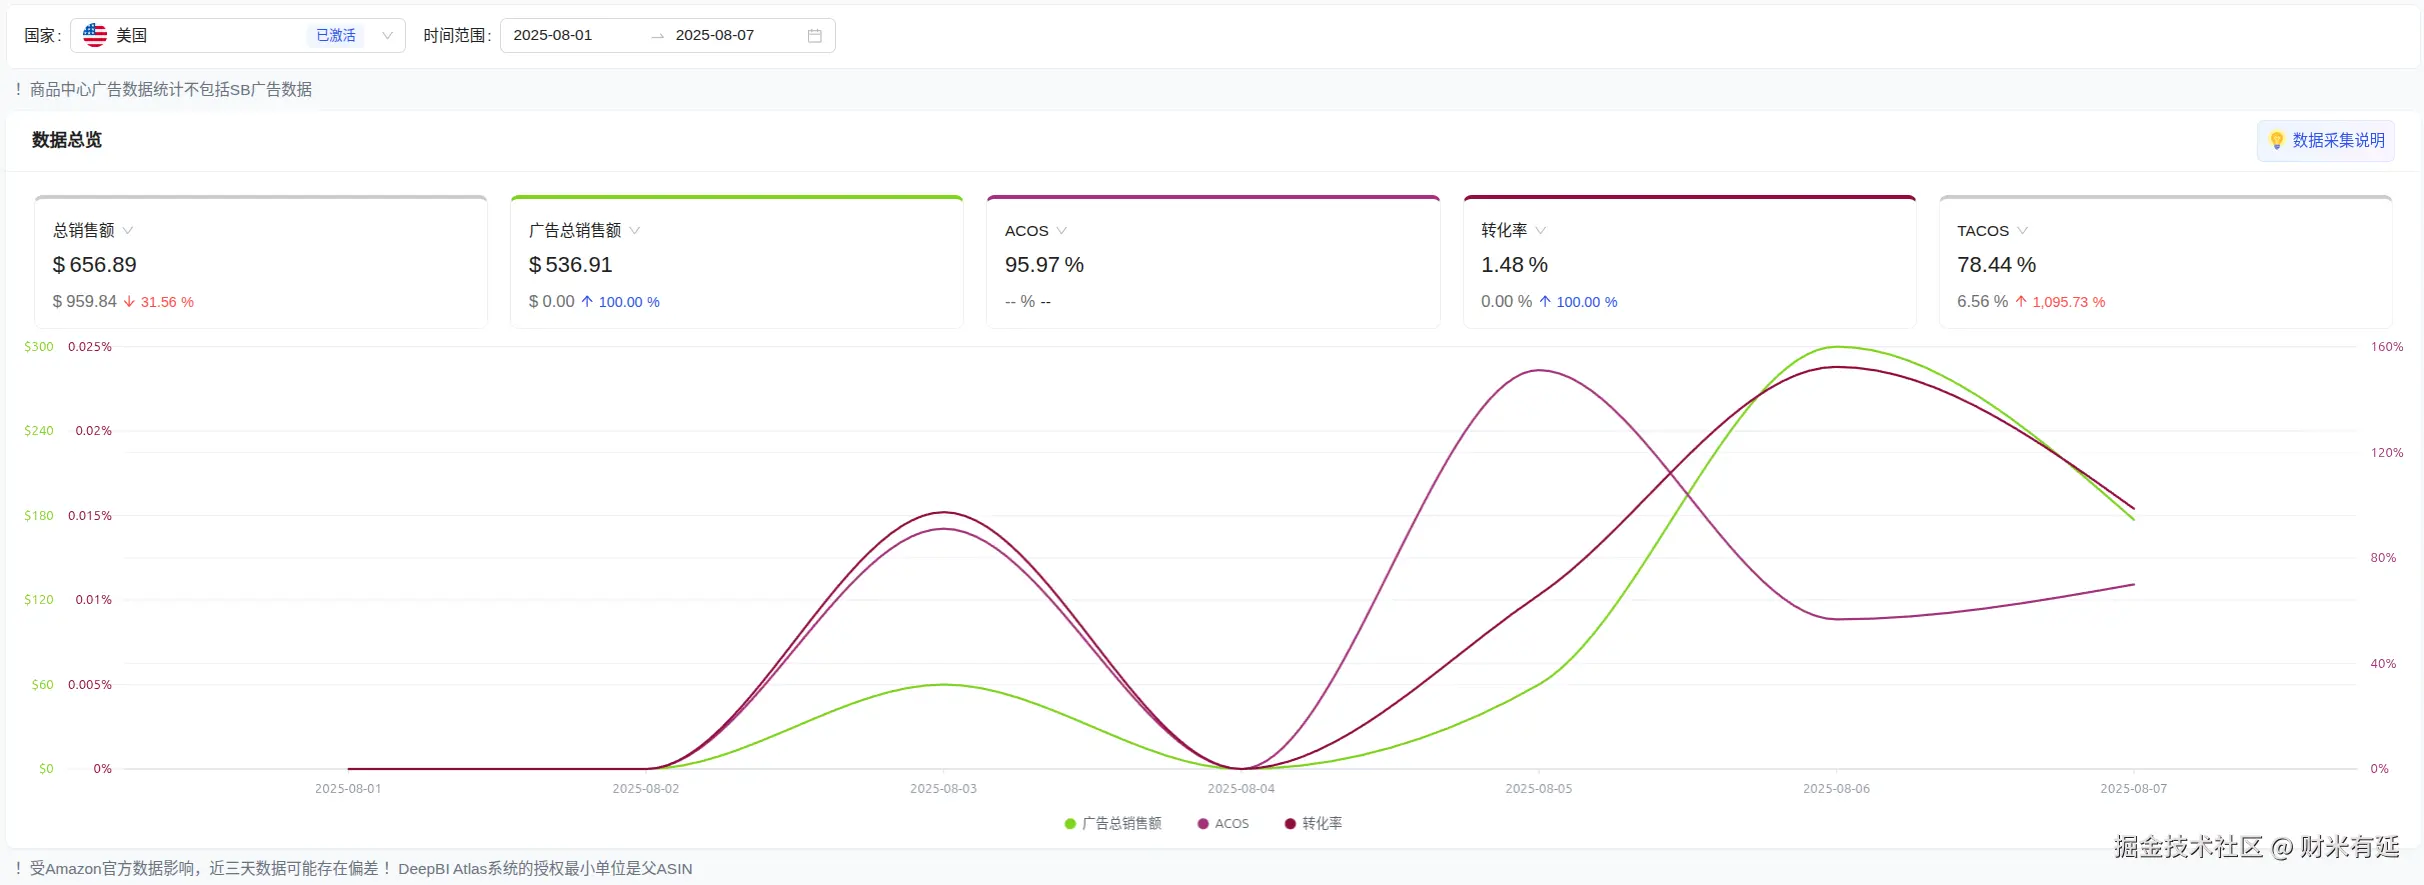Click the blue up-arrow in 广告总销售额 card
Screen dimensions: 2424x885
[587, 302]
